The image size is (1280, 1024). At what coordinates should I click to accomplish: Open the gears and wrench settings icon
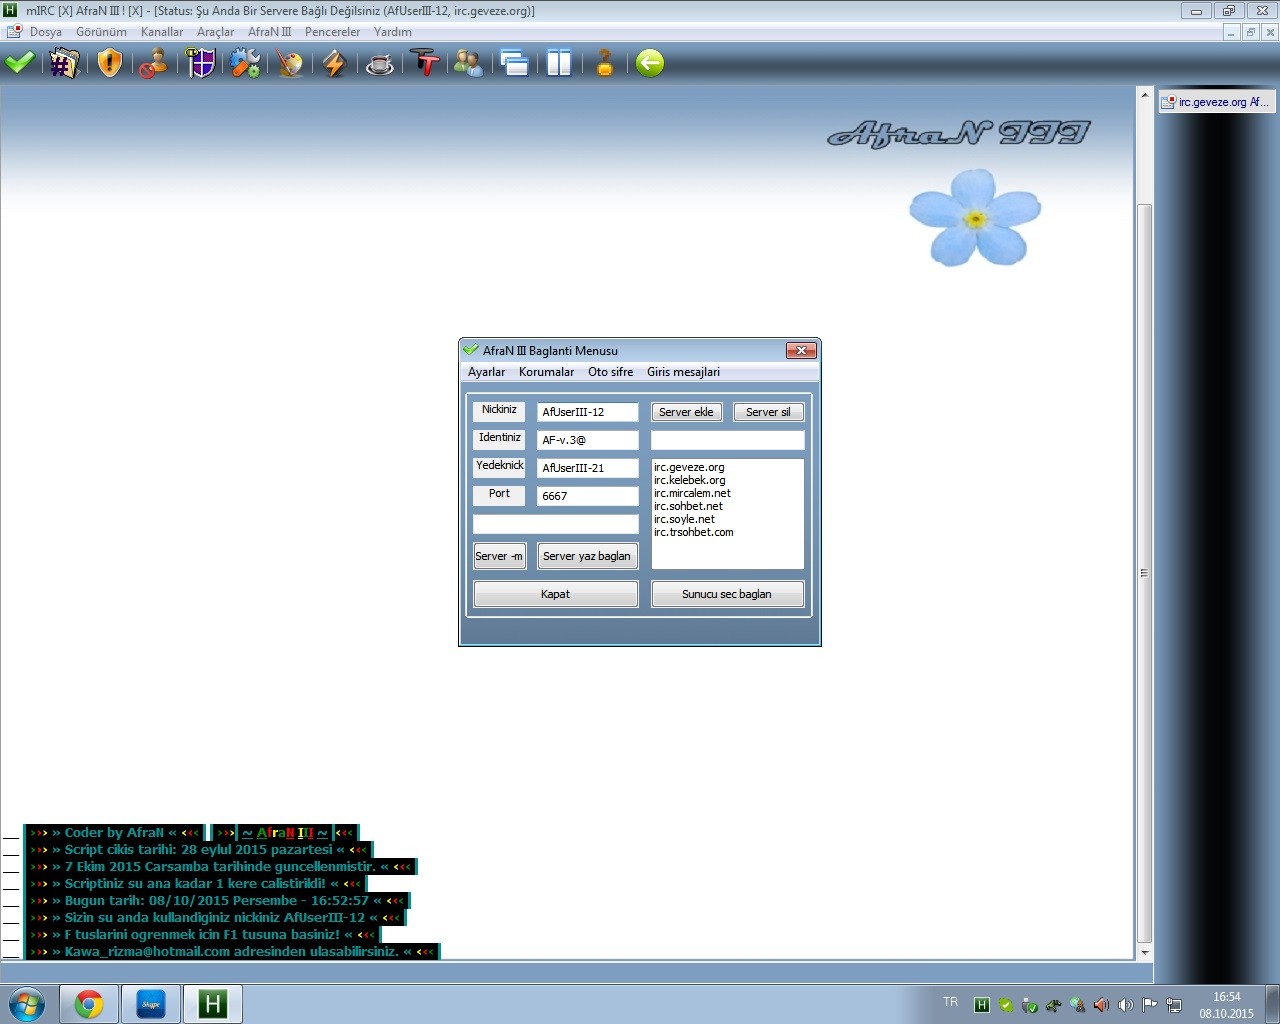click(245, 64)
